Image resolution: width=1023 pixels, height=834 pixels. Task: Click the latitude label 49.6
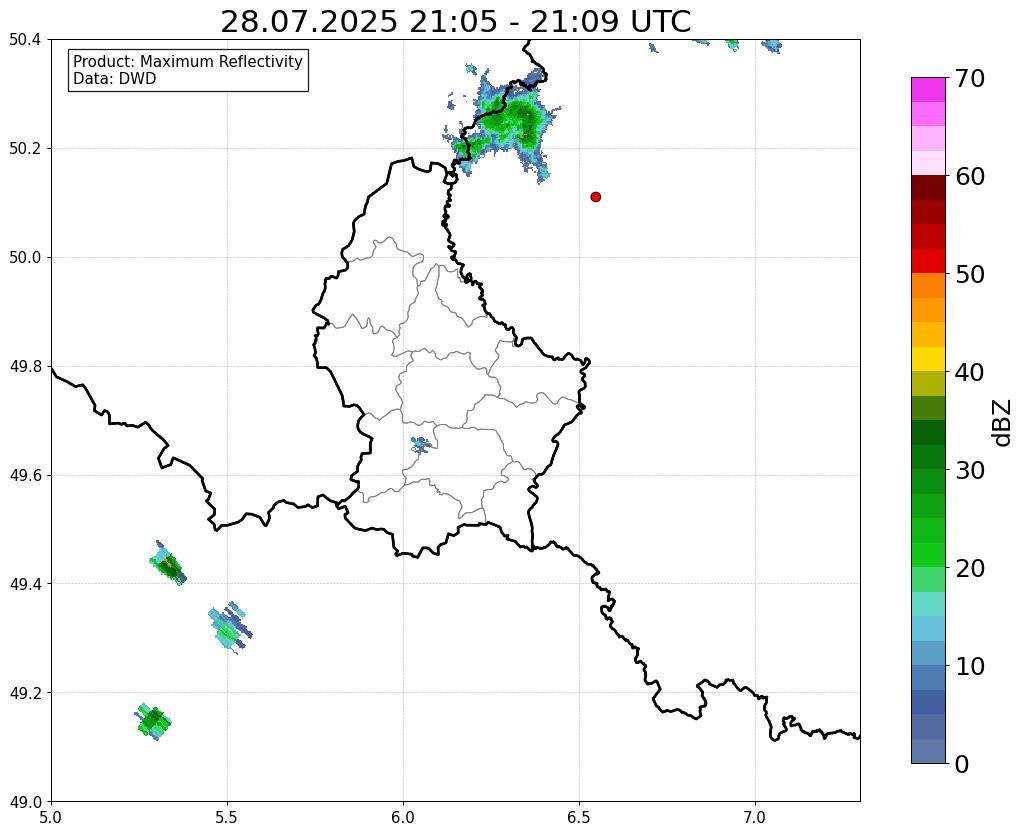point(25,476)
